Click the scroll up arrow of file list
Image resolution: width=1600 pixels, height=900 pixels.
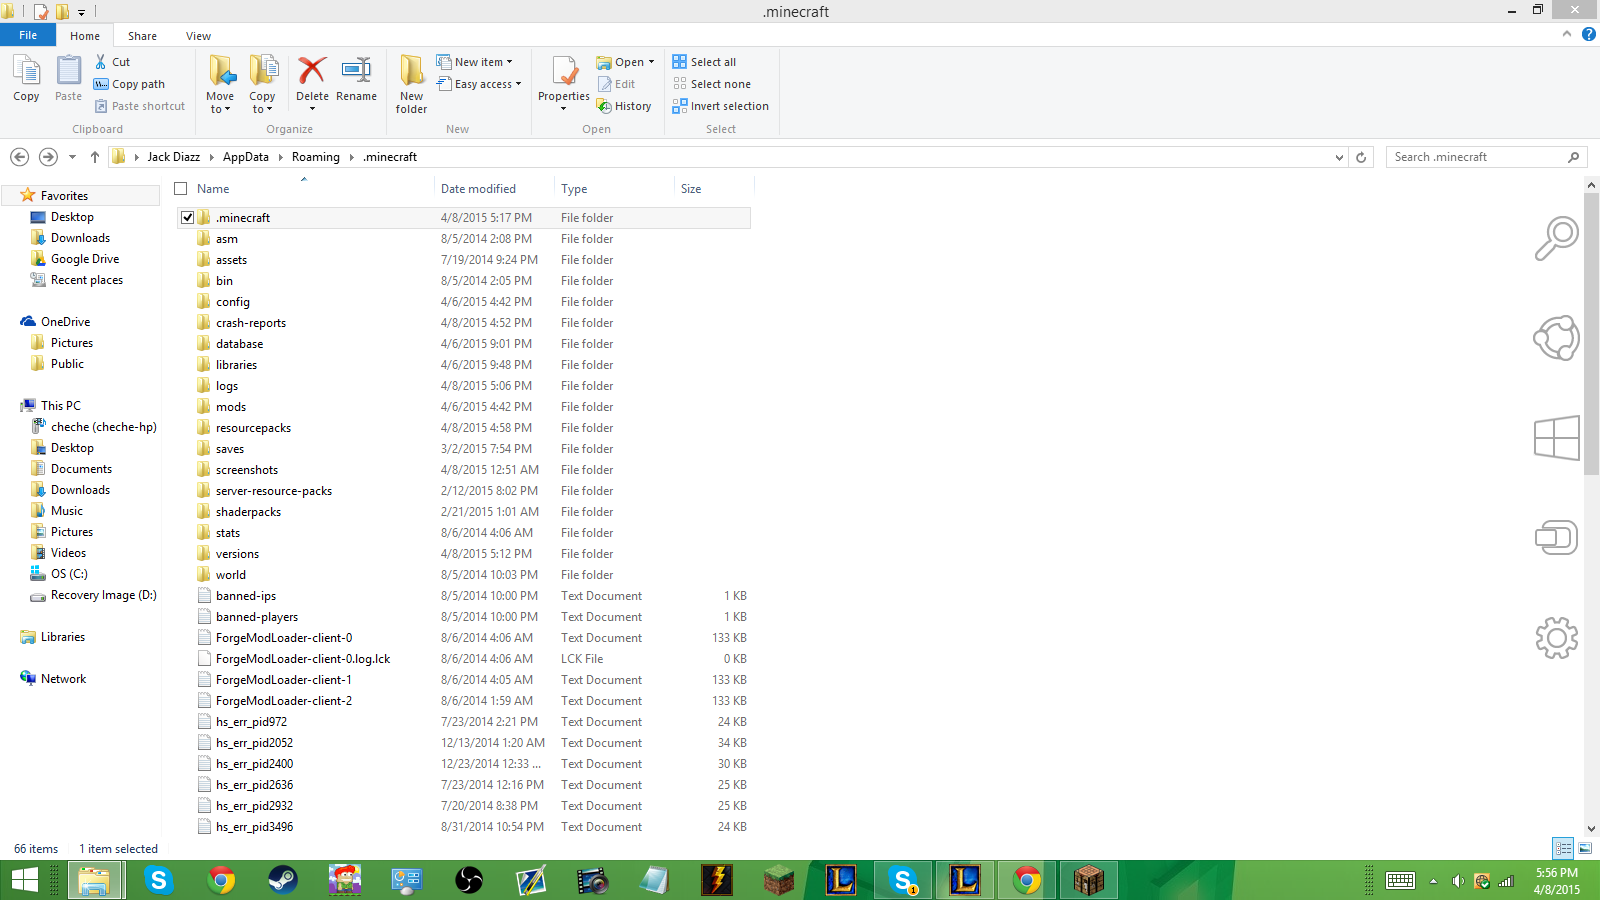pos(1591,185)
